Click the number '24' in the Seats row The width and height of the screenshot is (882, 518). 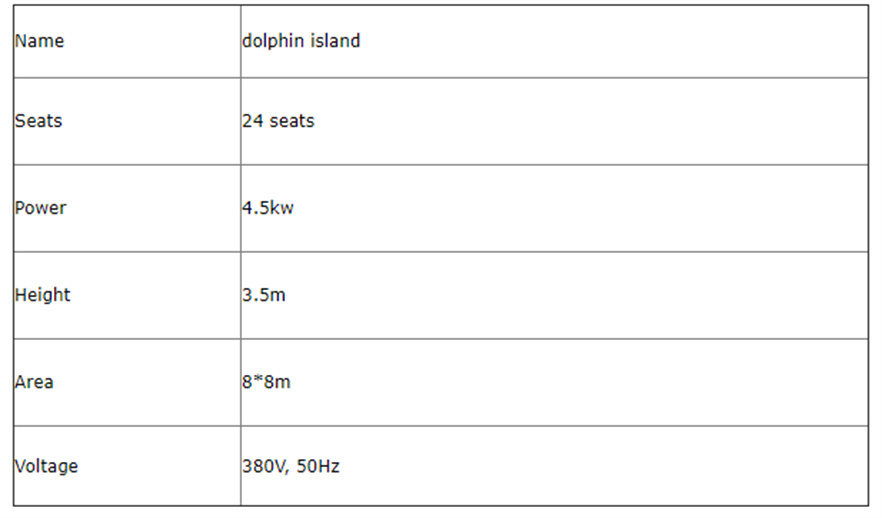click(252, 121)
